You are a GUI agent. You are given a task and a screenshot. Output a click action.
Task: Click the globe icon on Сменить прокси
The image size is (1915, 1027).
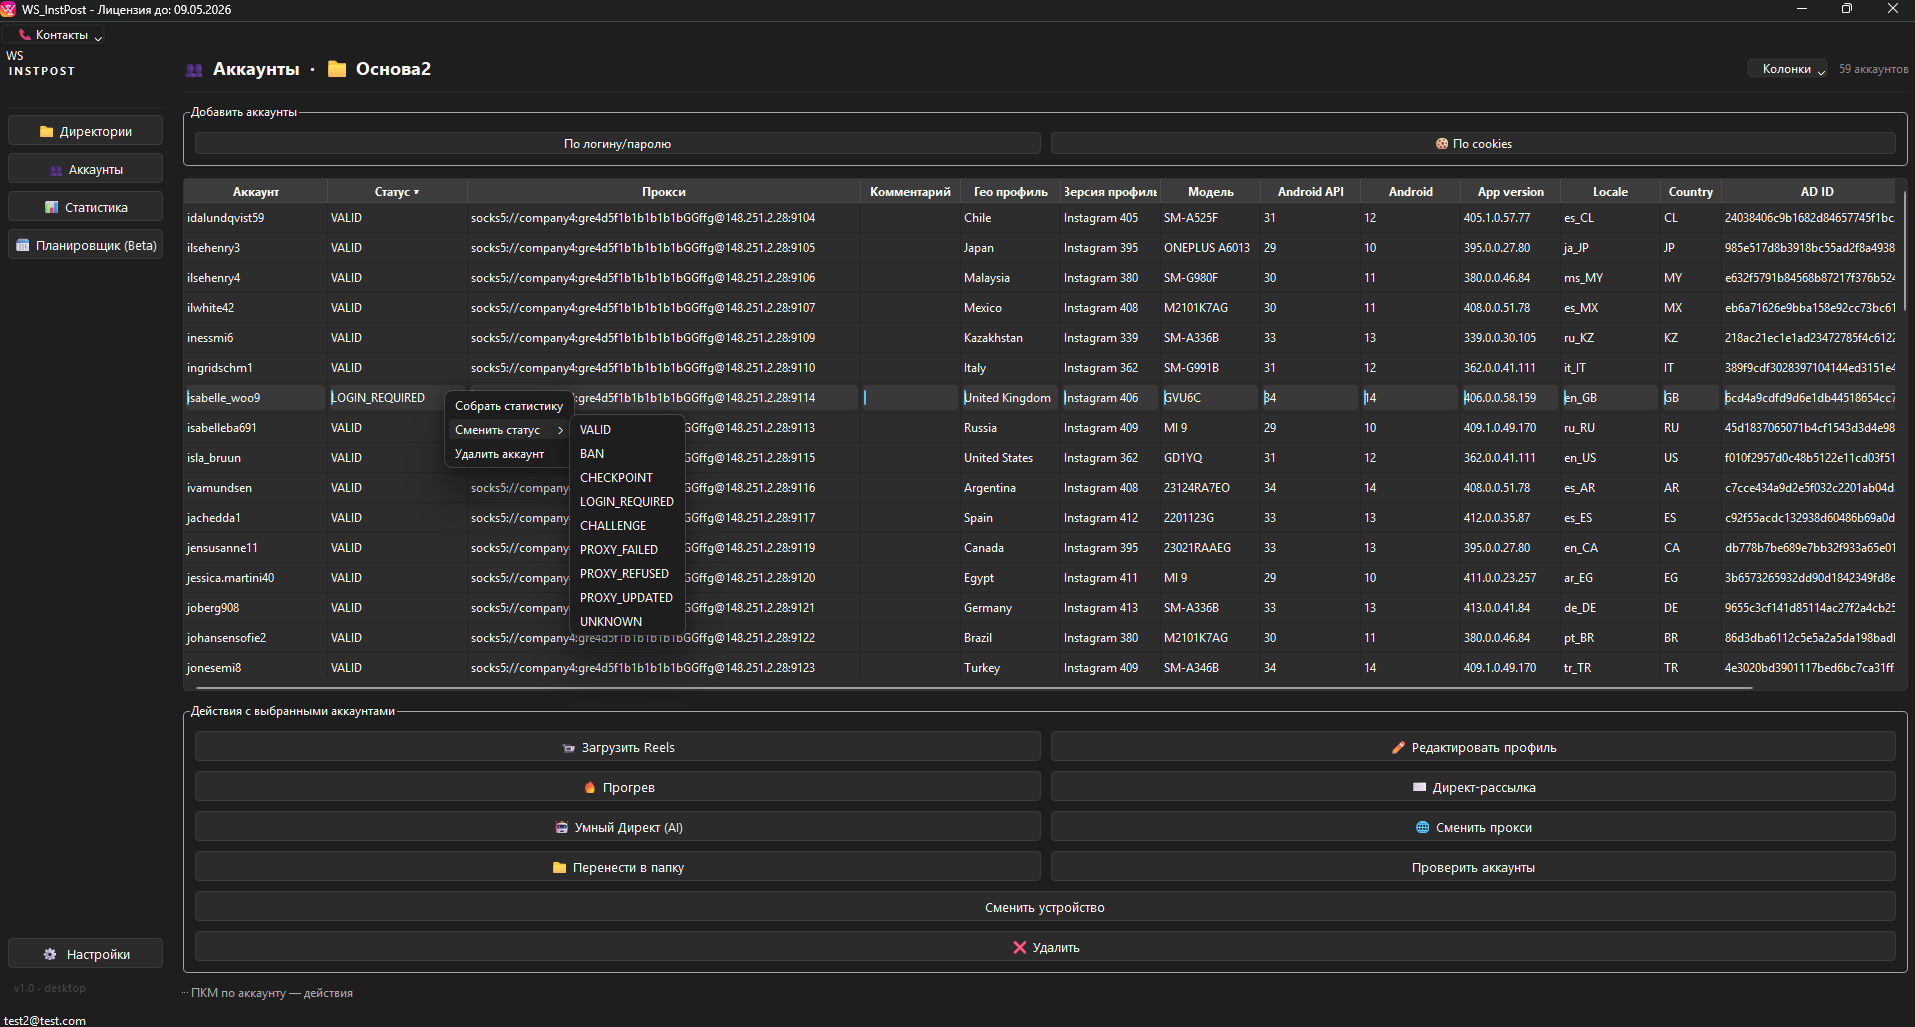pyautogui.click(x=1422, y=828)
